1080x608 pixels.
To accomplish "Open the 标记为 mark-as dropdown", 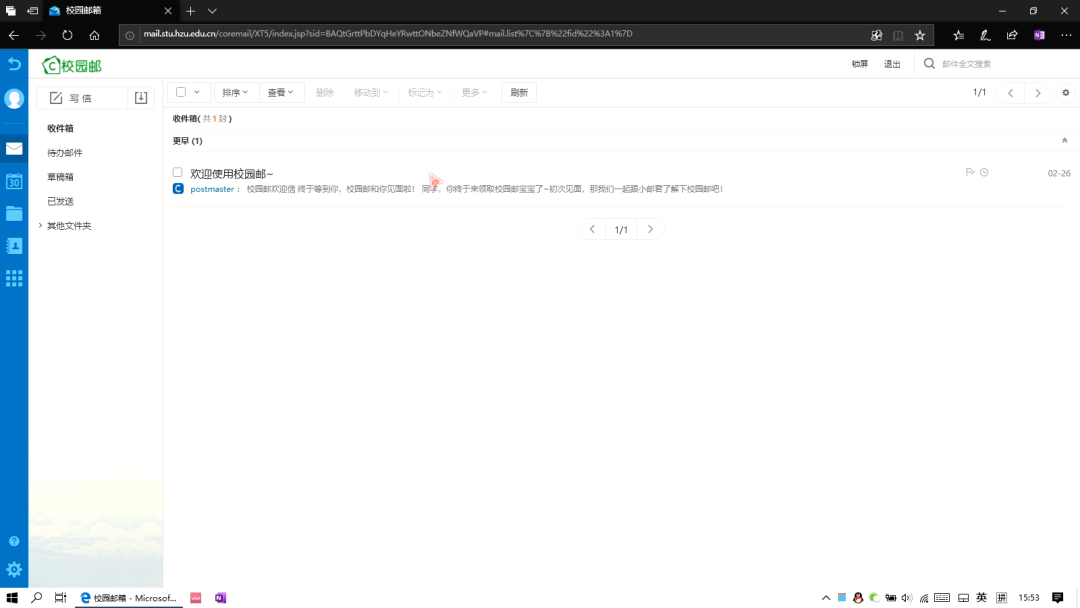I will click(425, 92).
